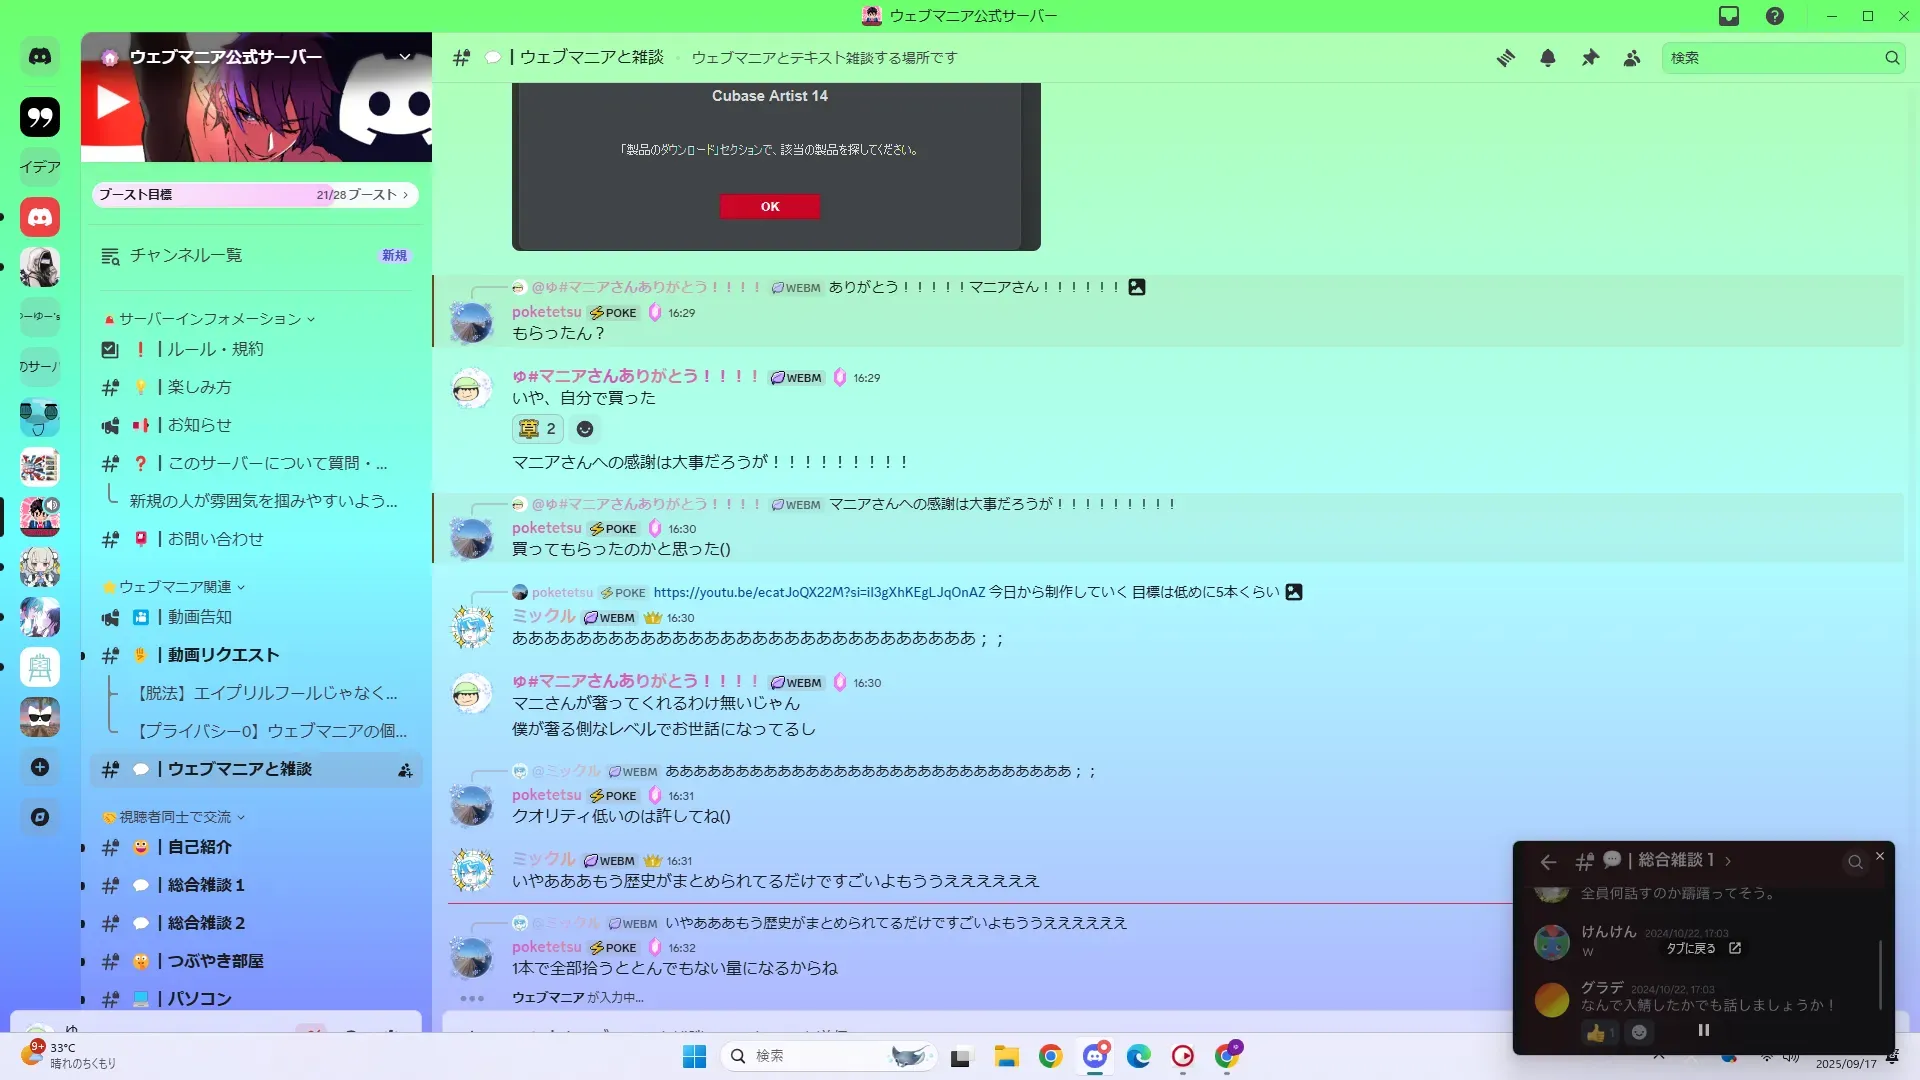
Task: Click the help question mark icon
Action: [x=1775, y=16]
